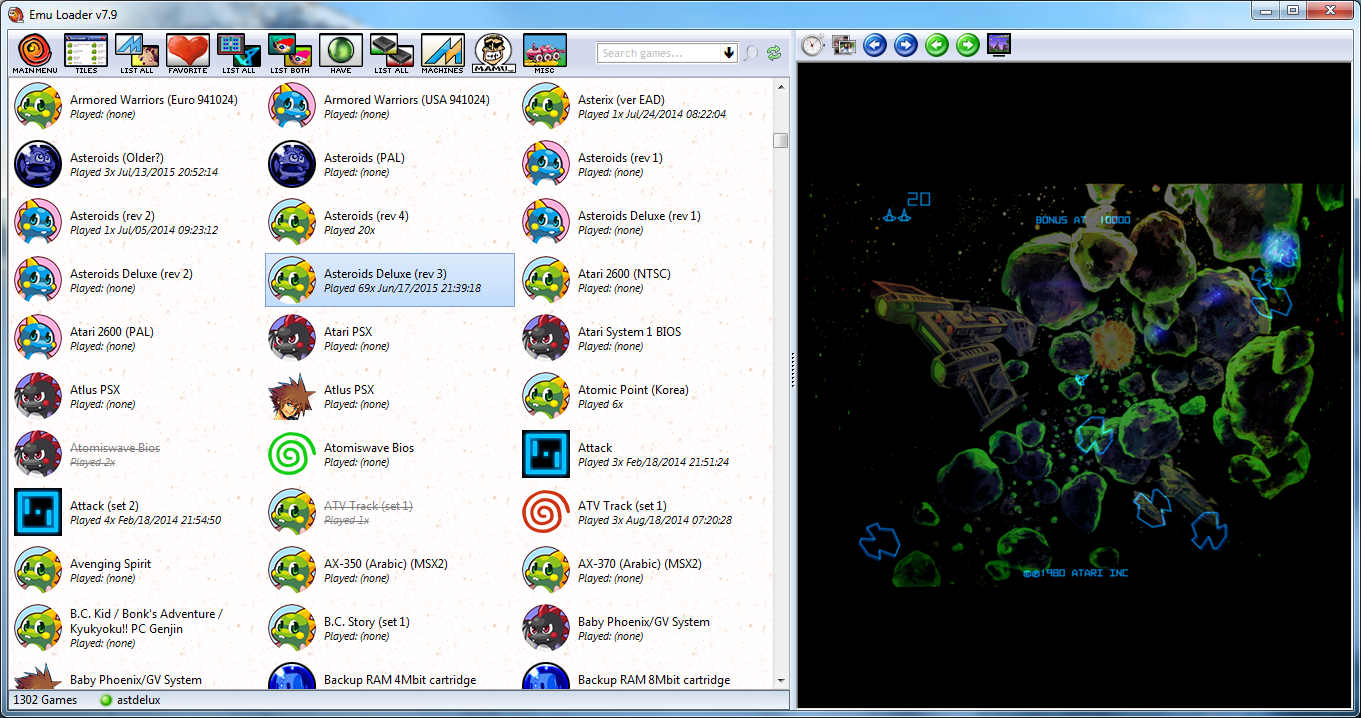Select Attack (set 2) entry
This screenshot has width=1361, height=718.
136,512
